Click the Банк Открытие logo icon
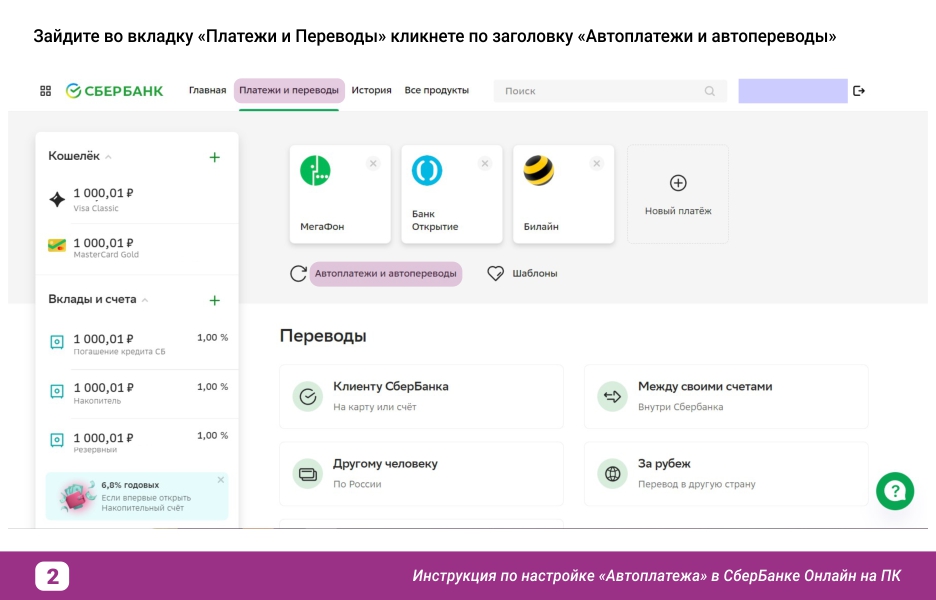Image resolution: width=936 pixels, height=600 pixels. click(427, 171)
